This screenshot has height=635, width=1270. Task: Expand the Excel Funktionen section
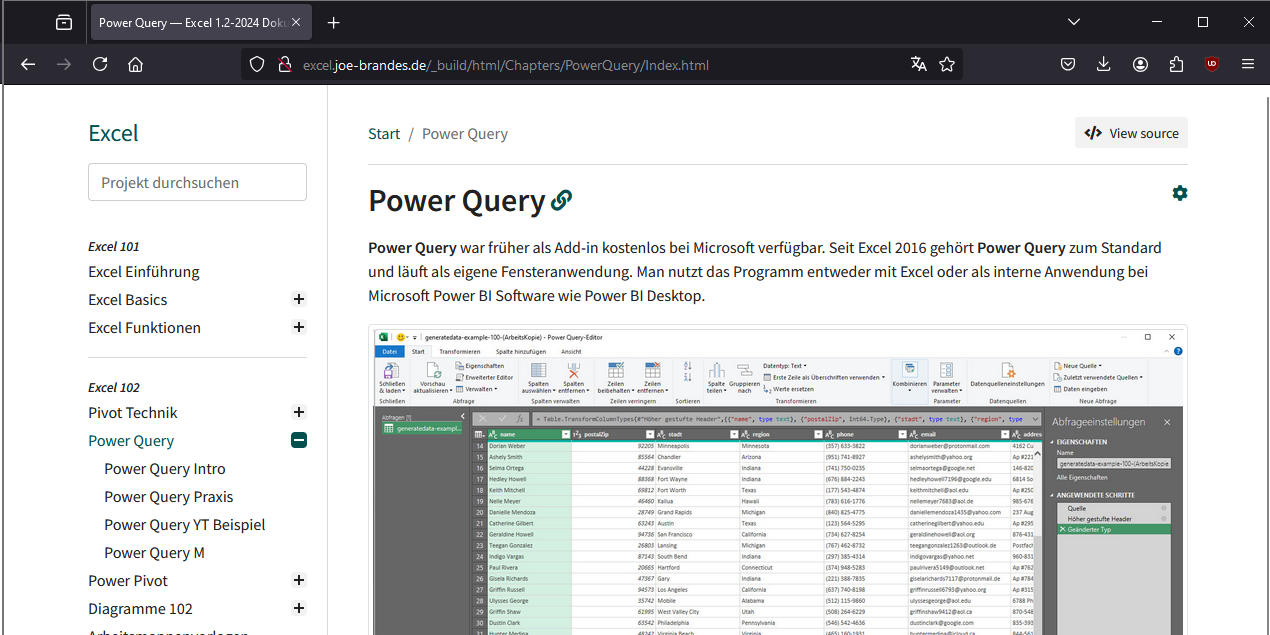coord(298,327)
